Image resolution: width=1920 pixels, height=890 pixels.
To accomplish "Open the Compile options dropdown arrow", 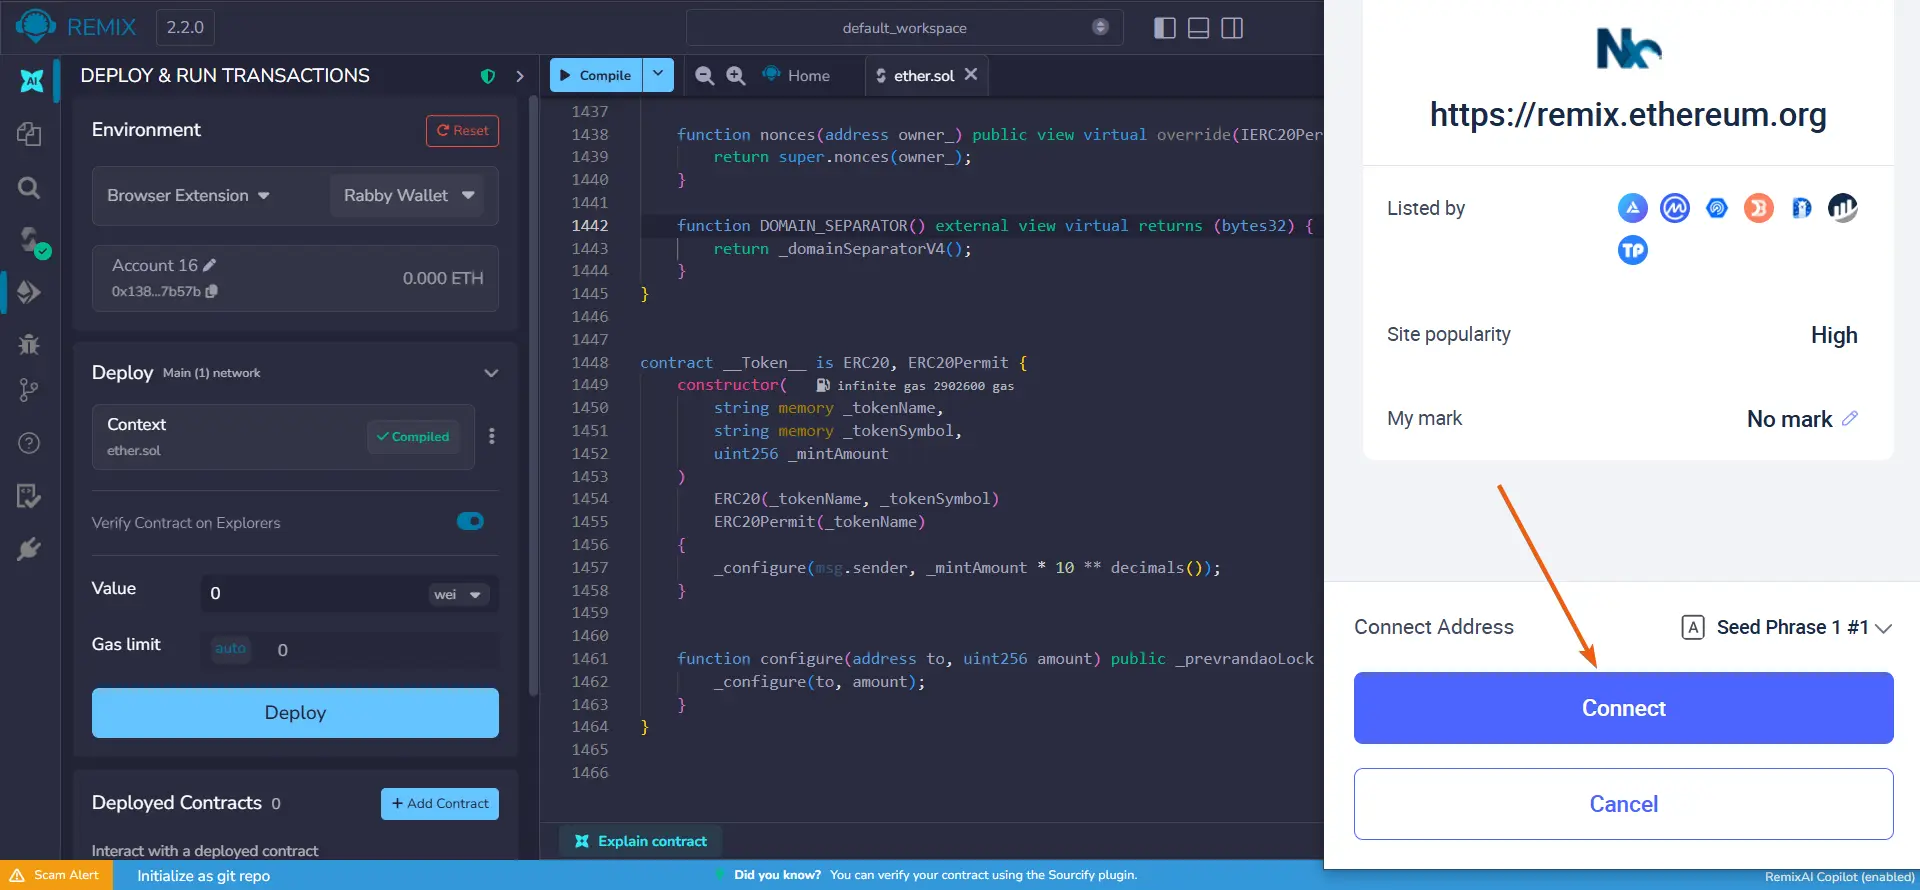I will 658,75.
